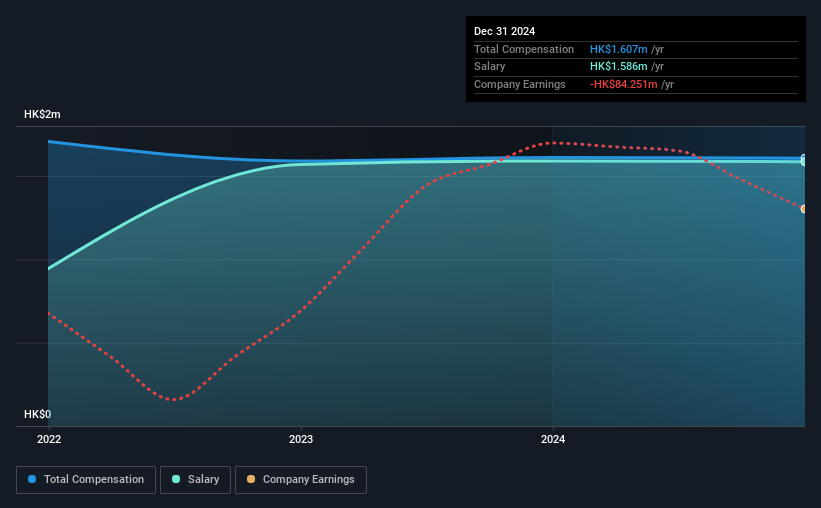Click the Total Compensation tooltip row label

pos(524,49)
